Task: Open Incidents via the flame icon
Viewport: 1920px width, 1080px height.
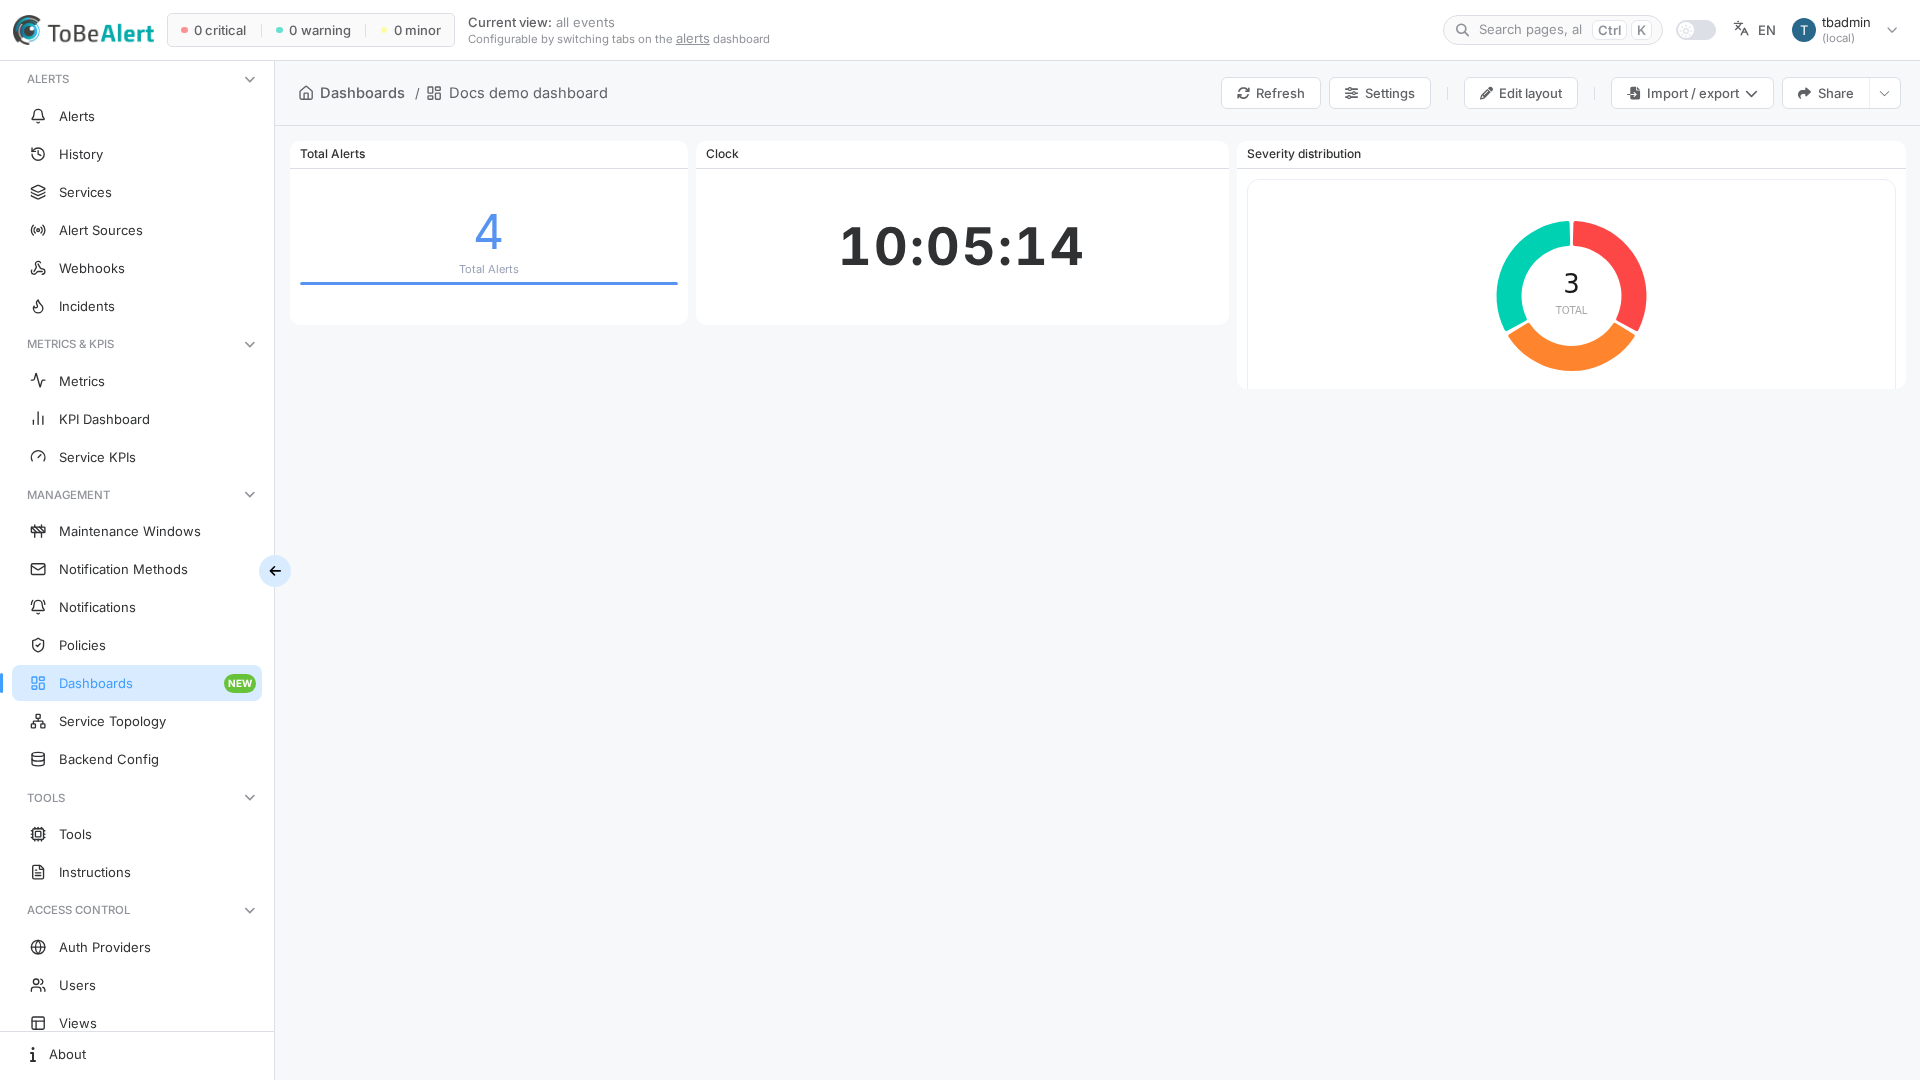Action: (x=38, y=306)
